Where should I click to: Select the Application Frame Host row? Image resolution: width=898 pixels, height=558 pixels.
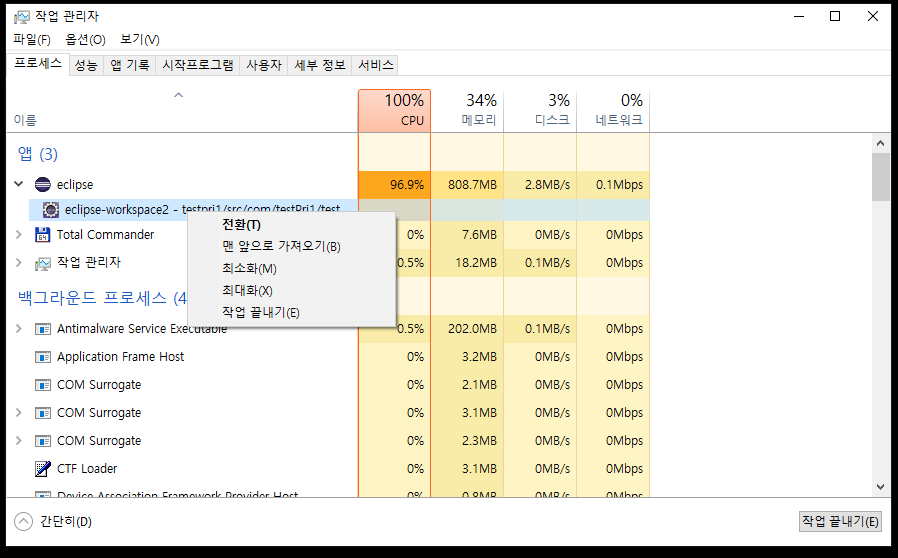tap(328, 357)
